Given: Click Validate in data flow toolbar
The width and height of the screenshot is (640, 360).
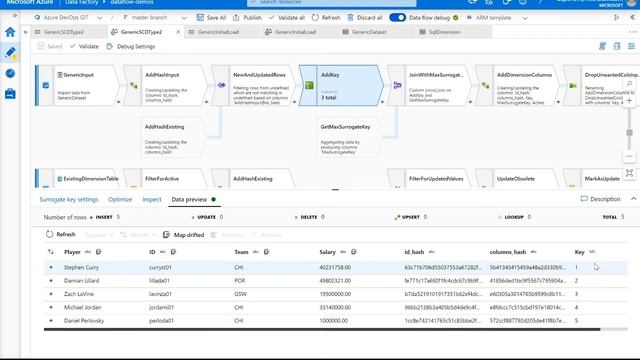Looking at the screenshot, I should [84, 47].
